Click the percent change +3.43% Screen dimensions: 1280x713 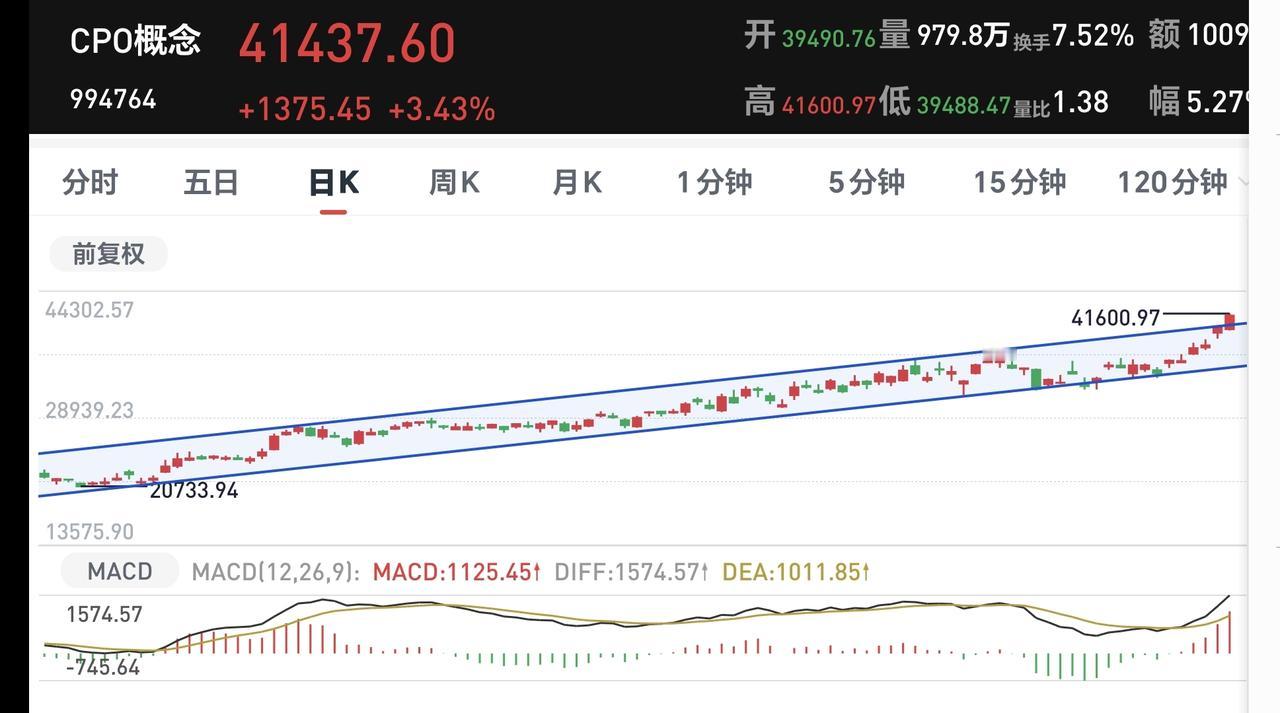coord(441,109)
